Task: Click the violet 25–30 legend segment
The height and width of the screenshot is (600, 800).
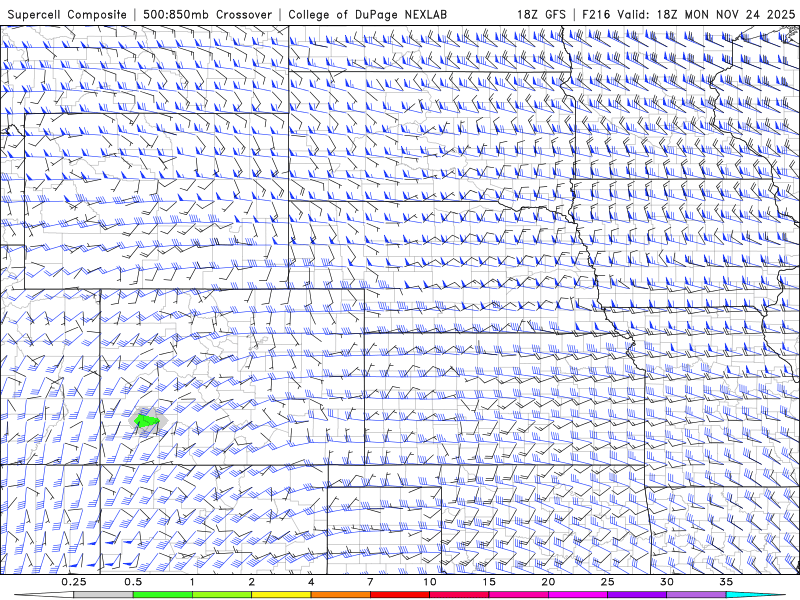Action: [637, 595]
